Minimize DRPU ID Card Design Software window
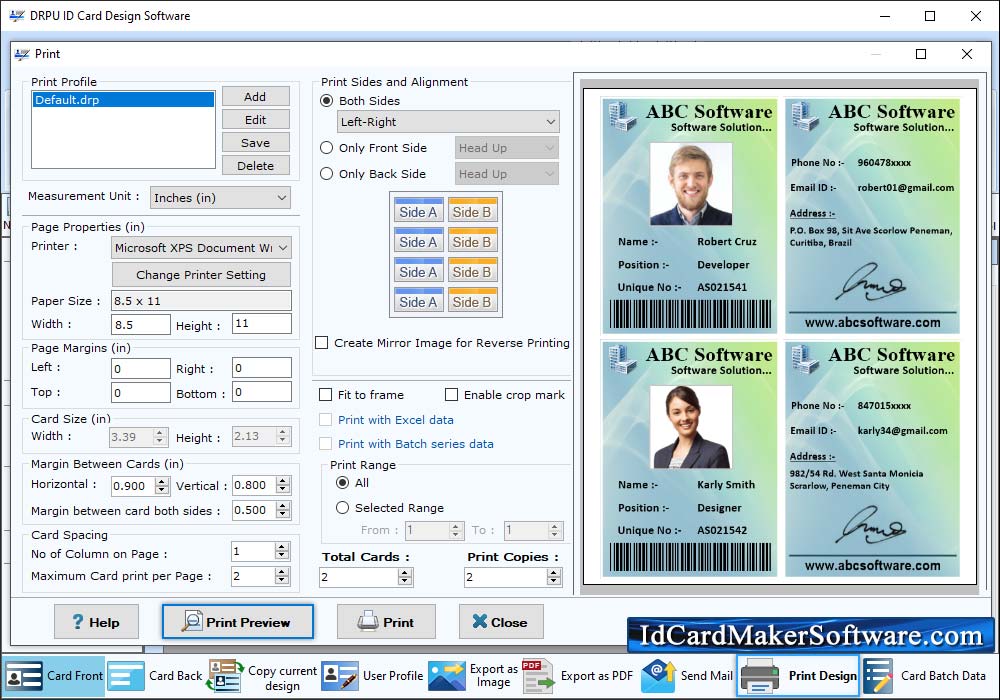 [x=885, y=16]
